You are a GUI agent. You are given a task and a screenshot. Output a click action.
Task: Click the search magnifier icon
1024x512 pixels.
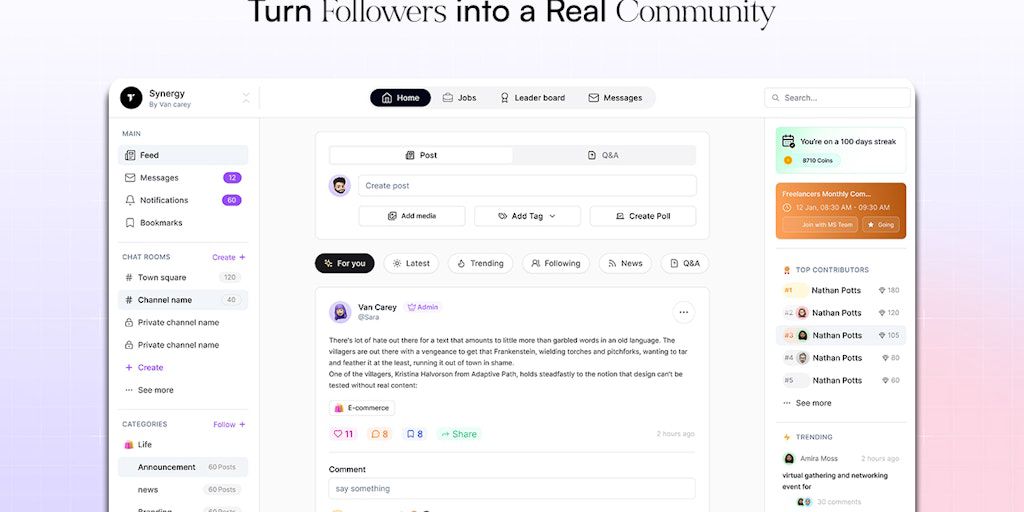tap(776, 98)
